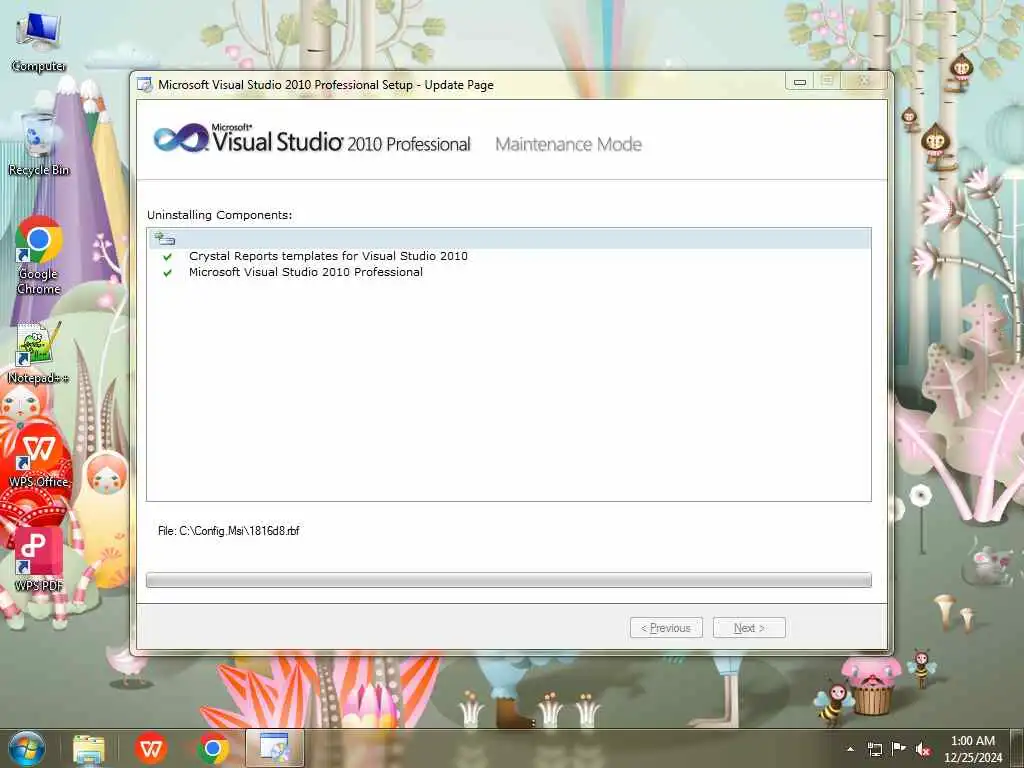1024x768 pixels.
Task: Click the Crystal Reports green checkmark
Action: coord(168,257)
